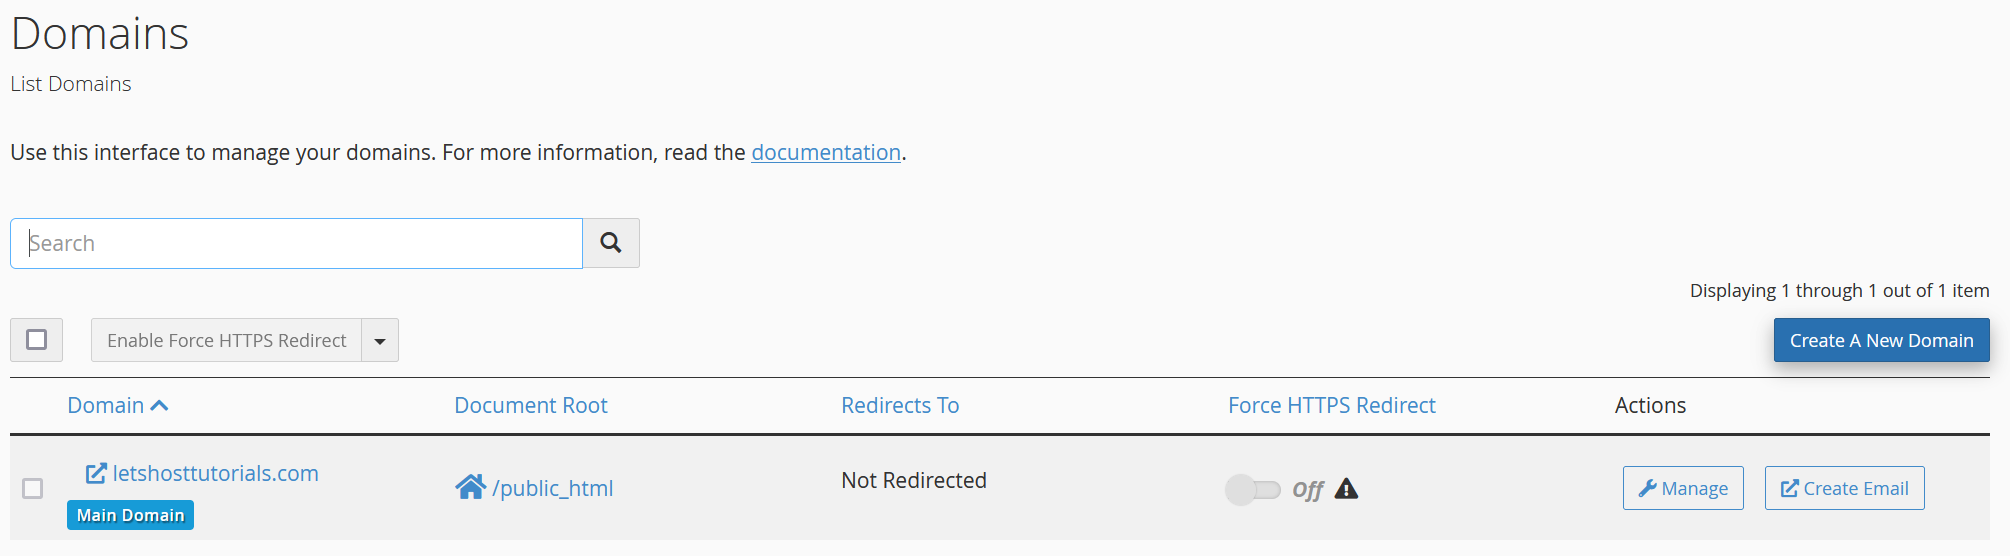The image size is (2010, 556).
Task: Click the magnifying glass search icon
Action: click(611, 243)
